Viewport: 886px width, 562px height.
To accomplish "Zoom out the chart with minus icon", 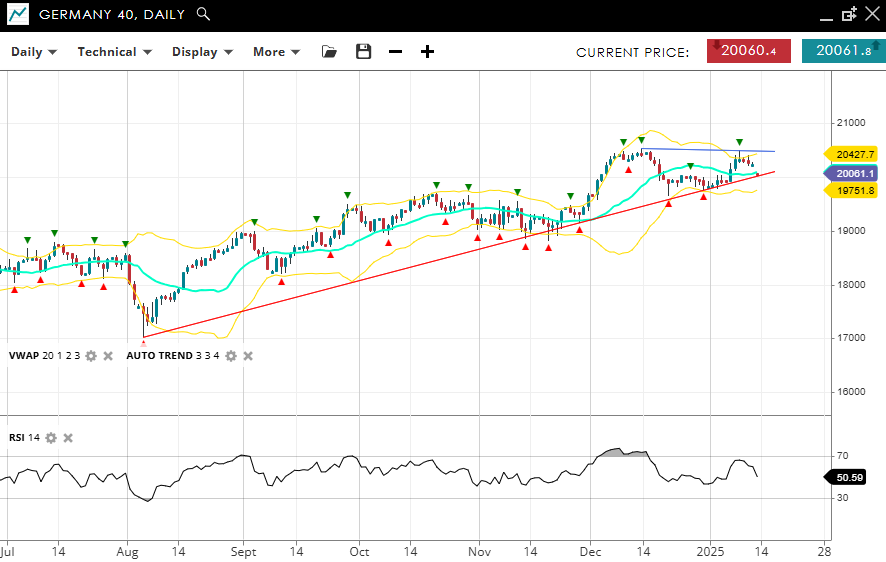I will click(395, 52).
